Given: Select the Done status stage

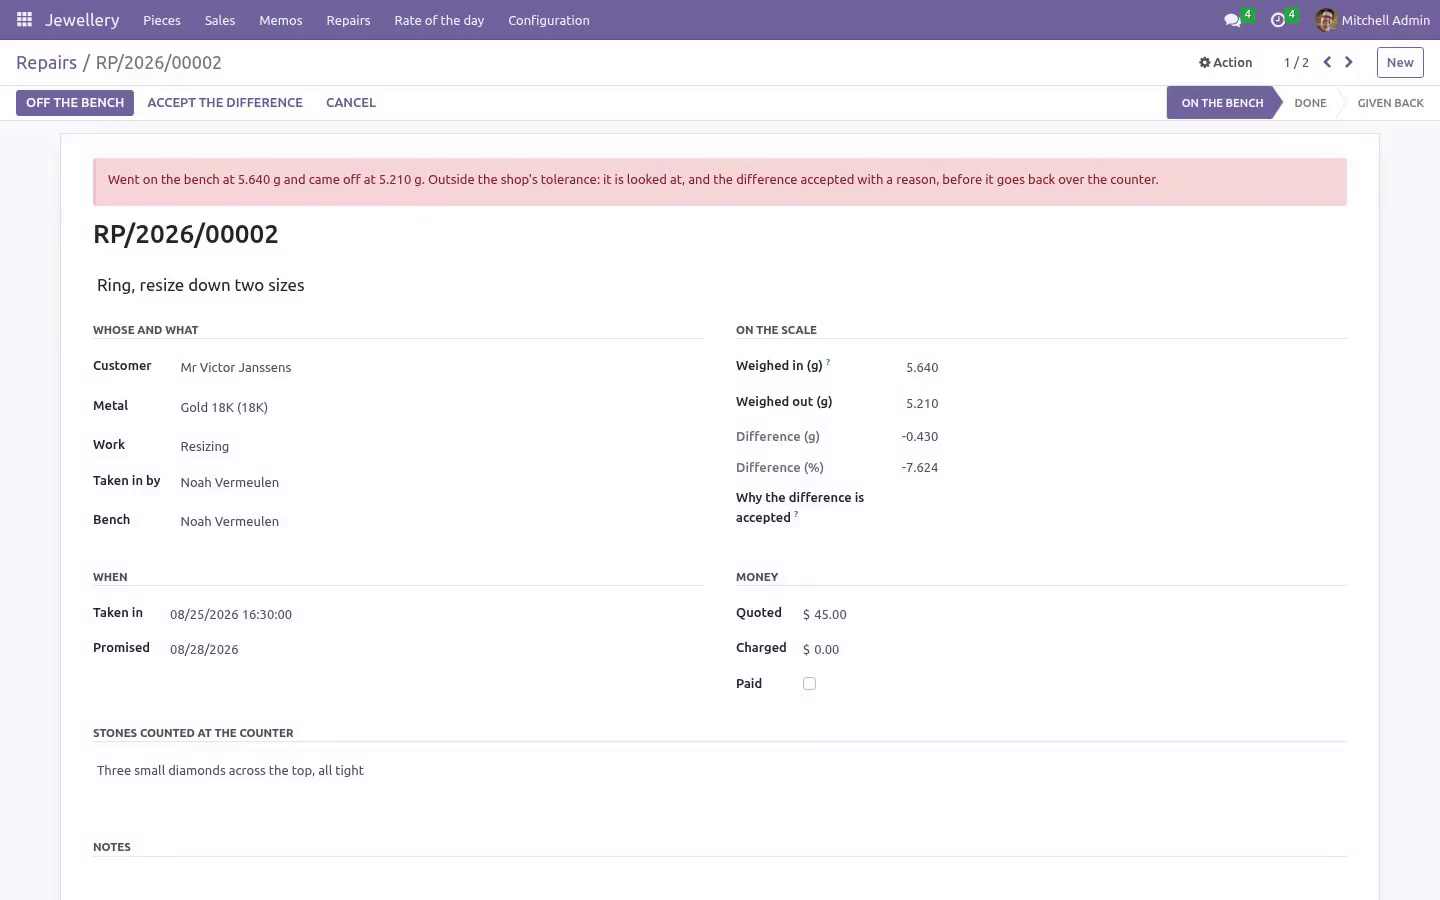Looking at the screenshot, I should (1310, 103).
